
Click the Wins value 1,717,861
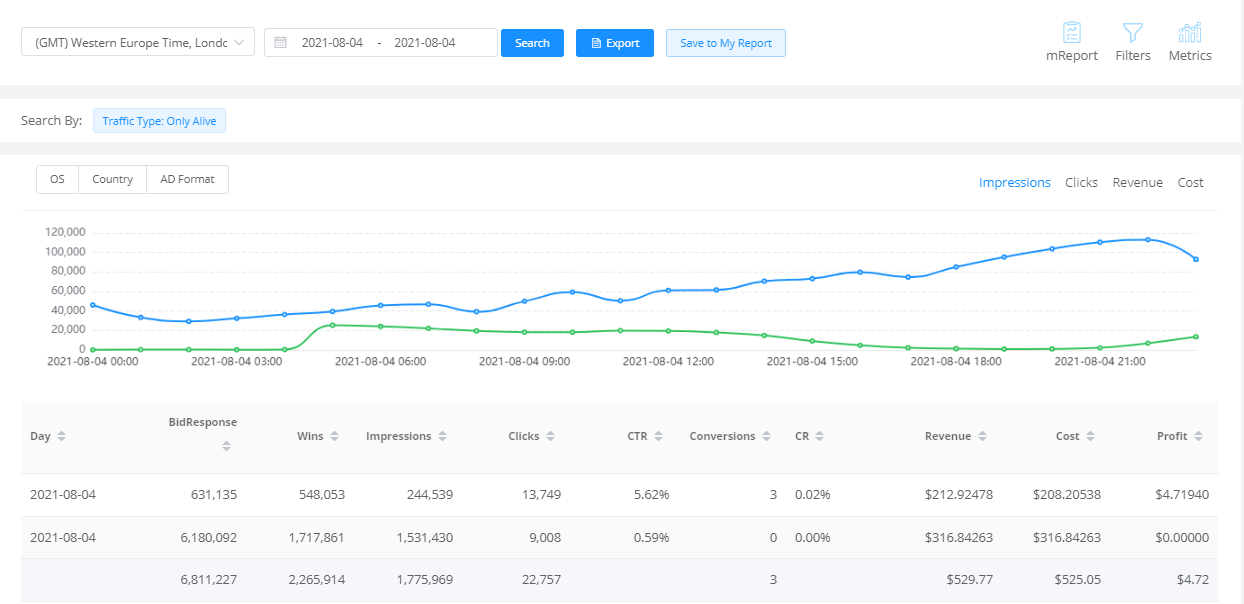pos(315,537)
